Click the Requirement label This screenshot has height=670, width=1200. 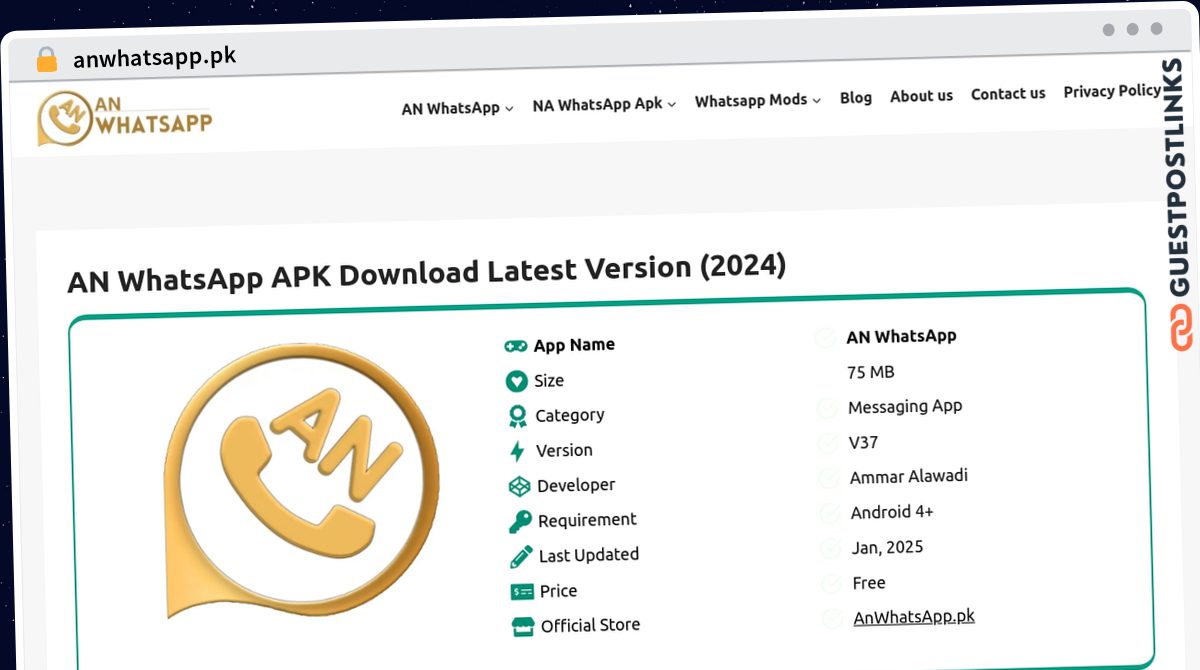(x=587, y=520)
